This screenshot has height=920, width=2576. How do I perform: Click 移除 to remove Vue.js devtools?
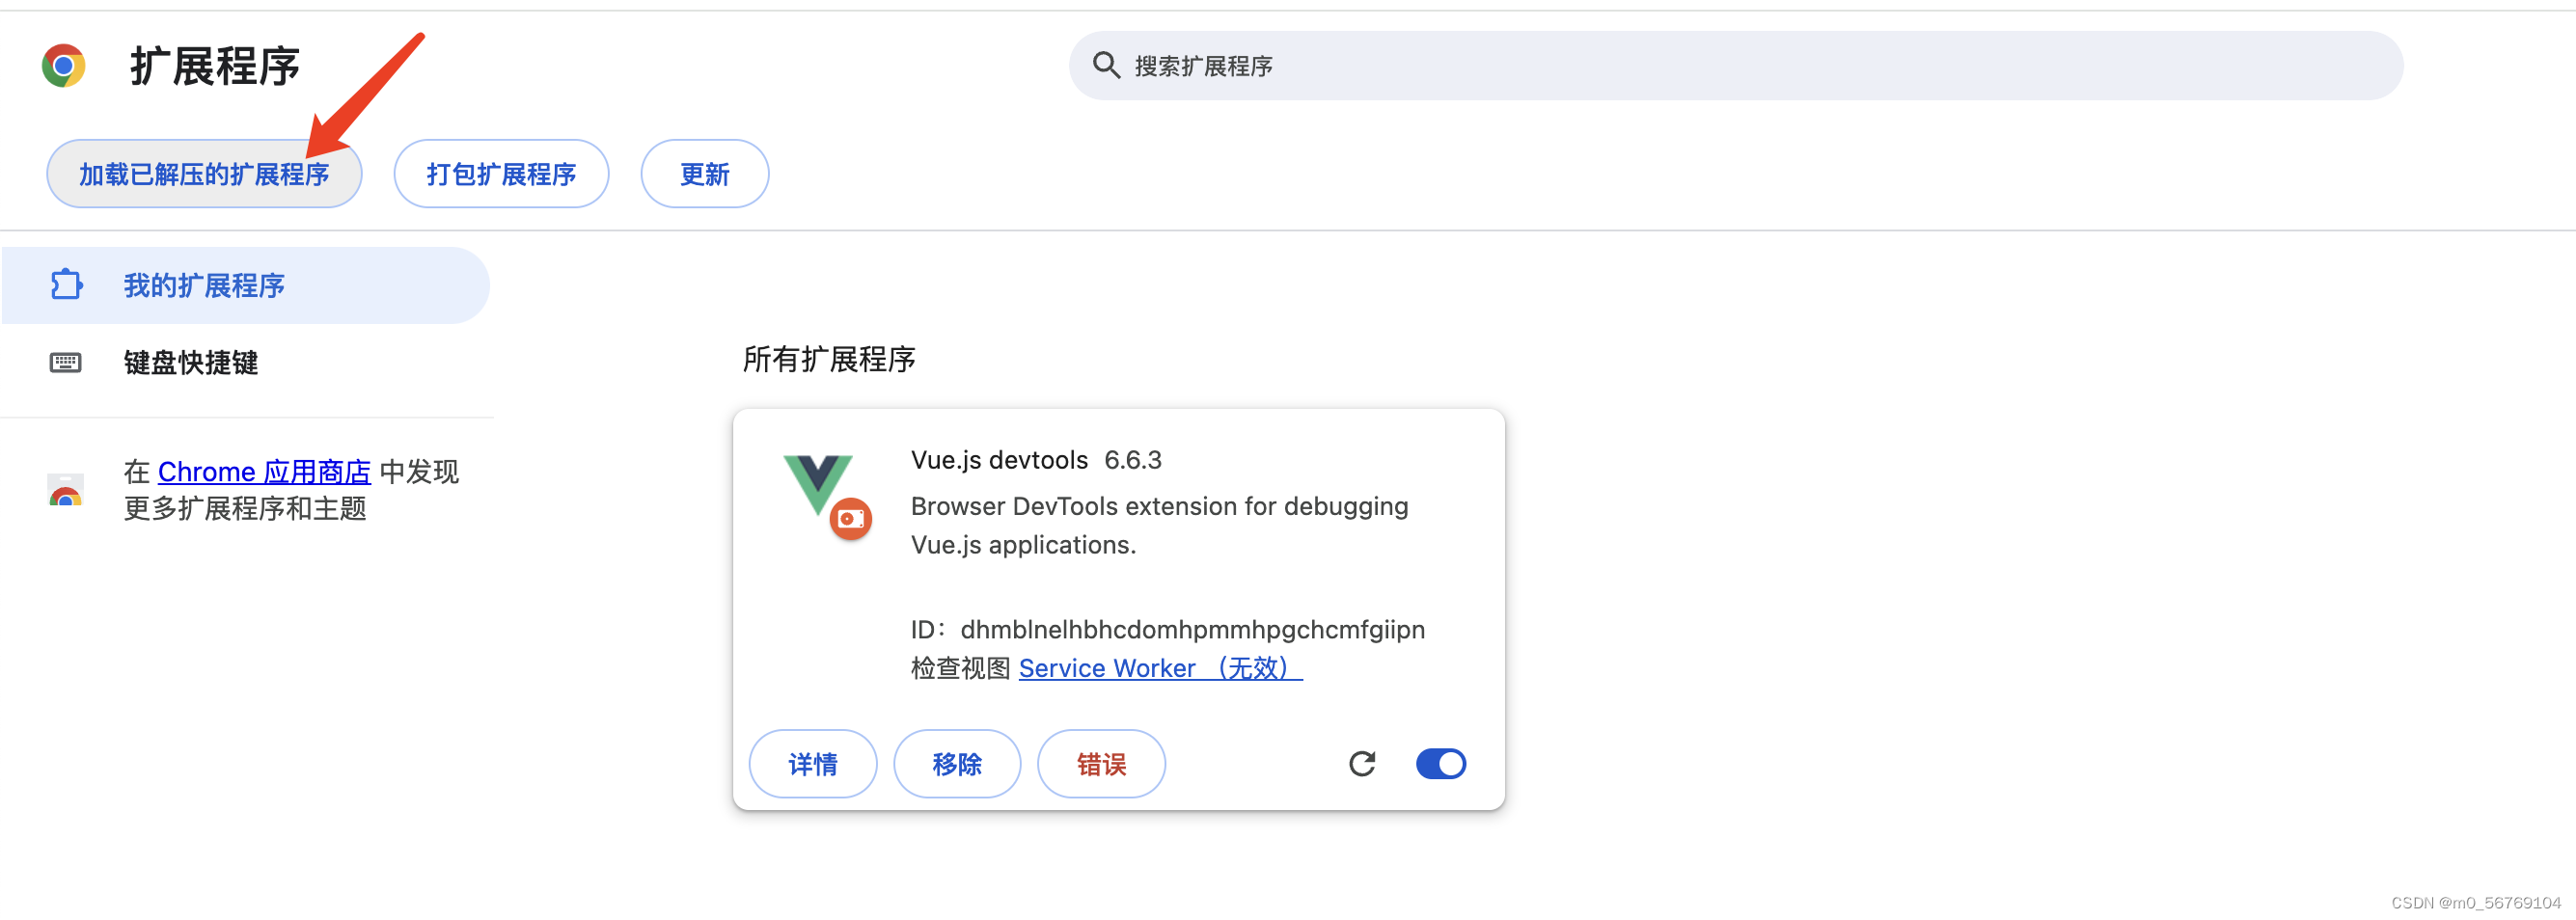tap(956, 763)
